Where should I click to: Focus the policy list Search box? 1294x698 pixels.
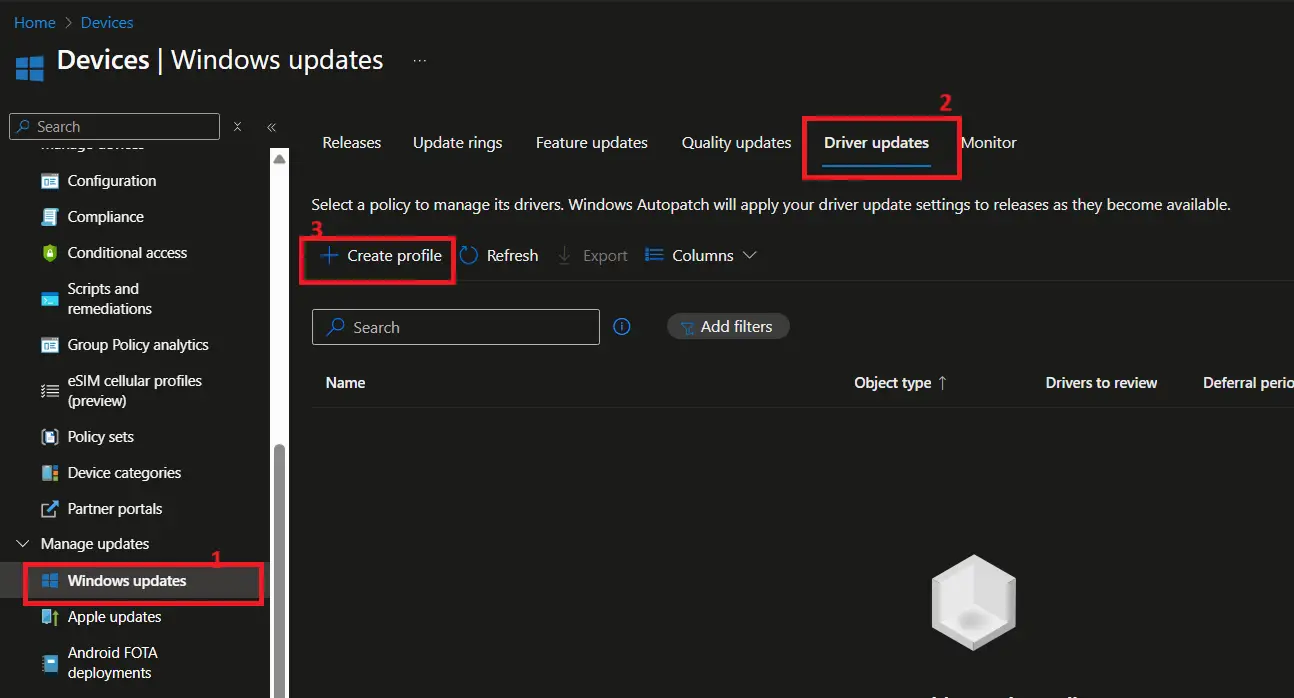(x=456, y=327)
